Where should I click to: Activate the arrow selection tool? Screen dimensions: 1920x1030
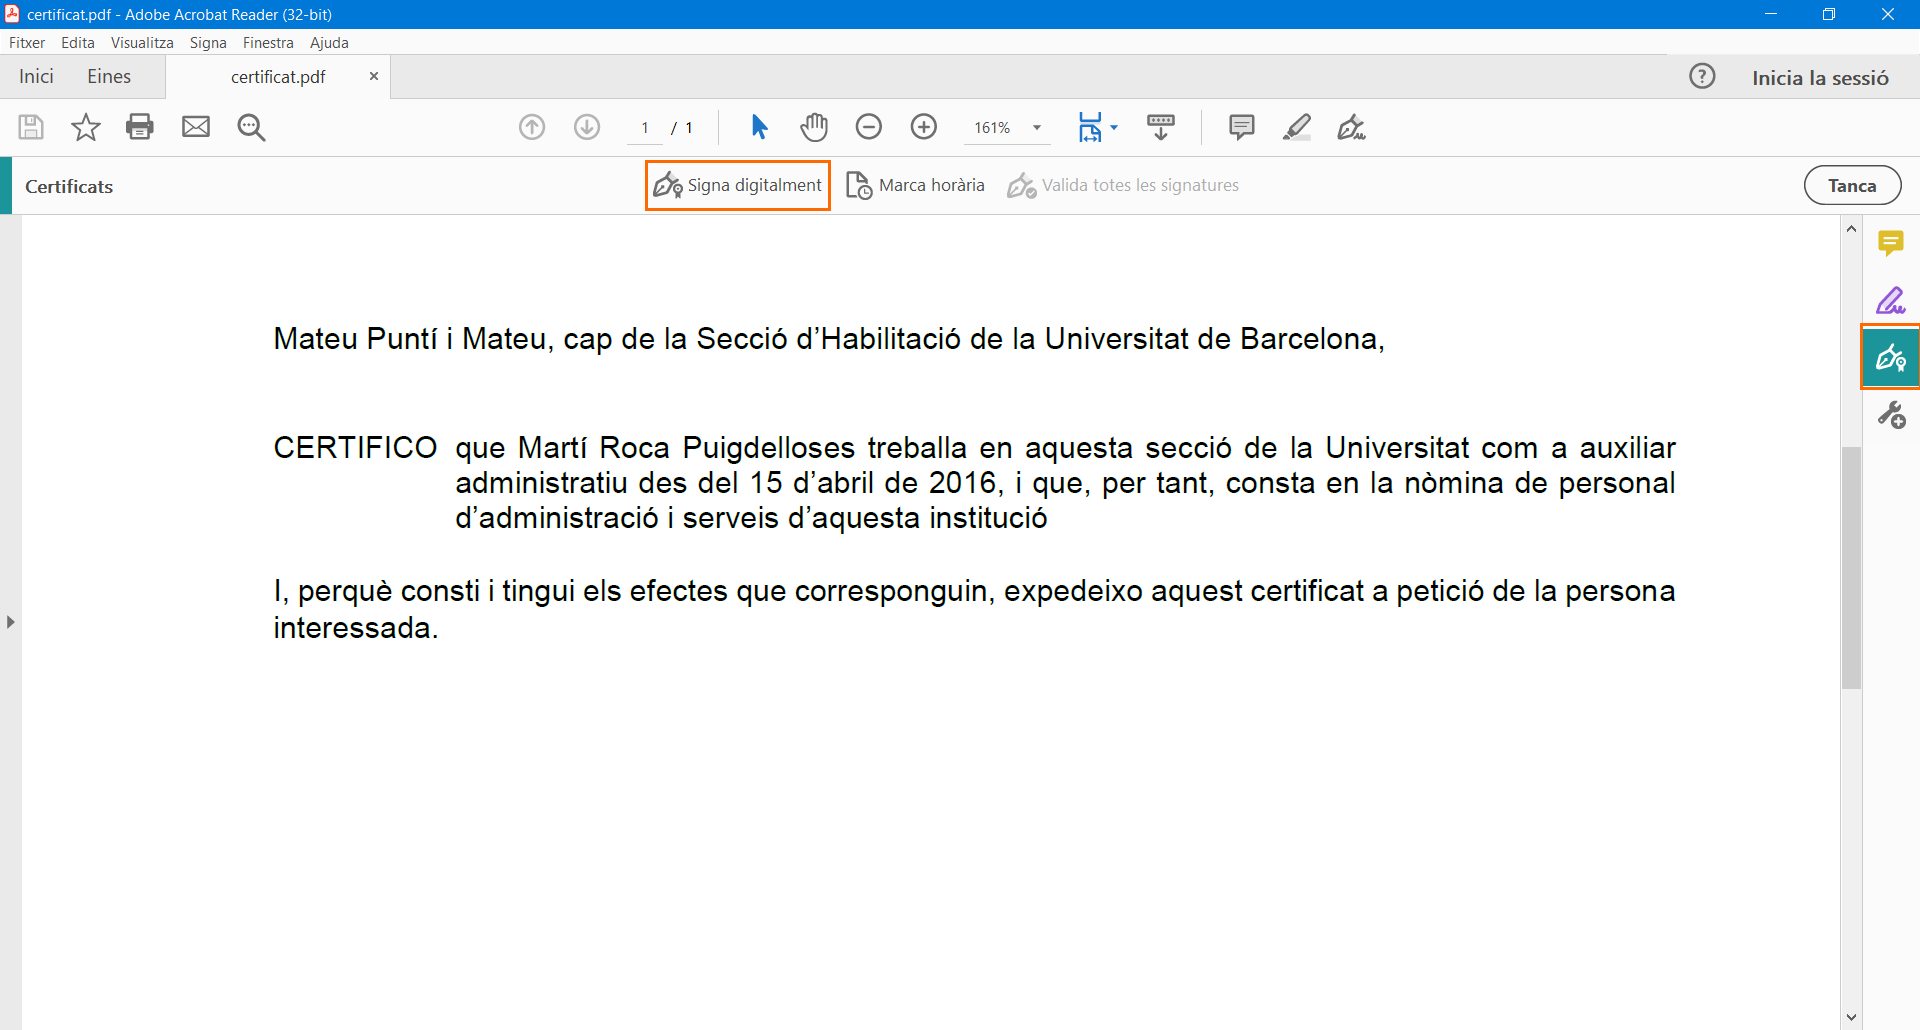click(759, 127)
